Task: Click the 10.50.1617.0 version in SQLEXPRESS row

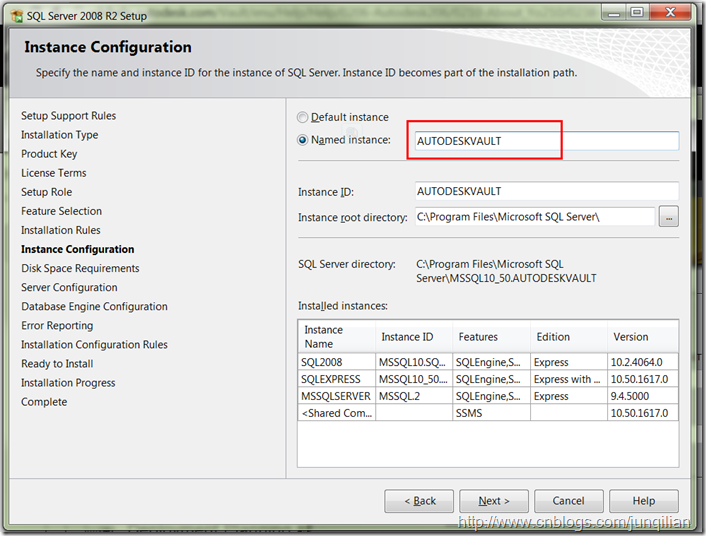Action: [x=643, y=379]
